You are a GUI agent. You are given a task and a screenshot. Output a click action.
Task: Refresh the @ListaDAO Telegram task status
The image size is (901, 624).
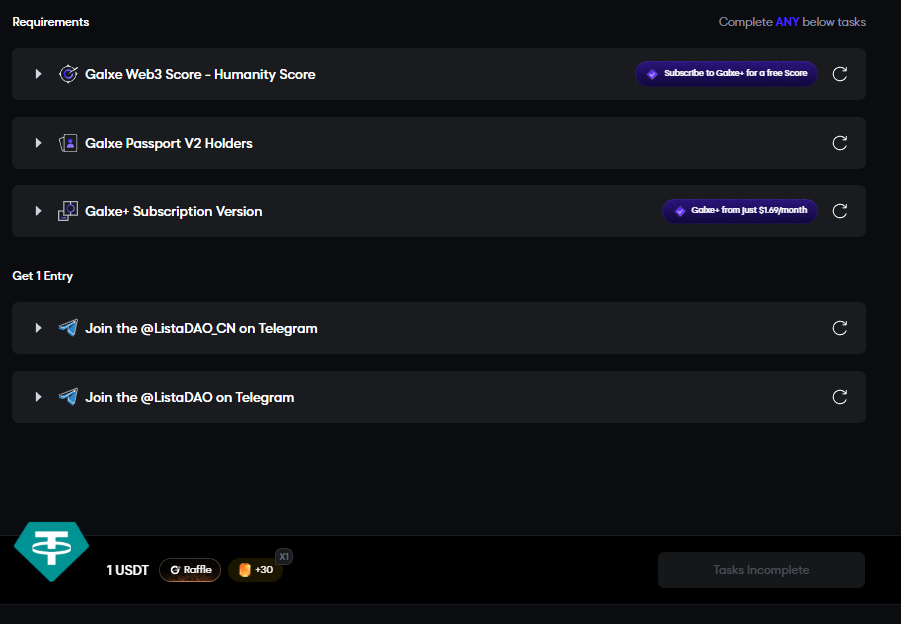tap(840, 397)
